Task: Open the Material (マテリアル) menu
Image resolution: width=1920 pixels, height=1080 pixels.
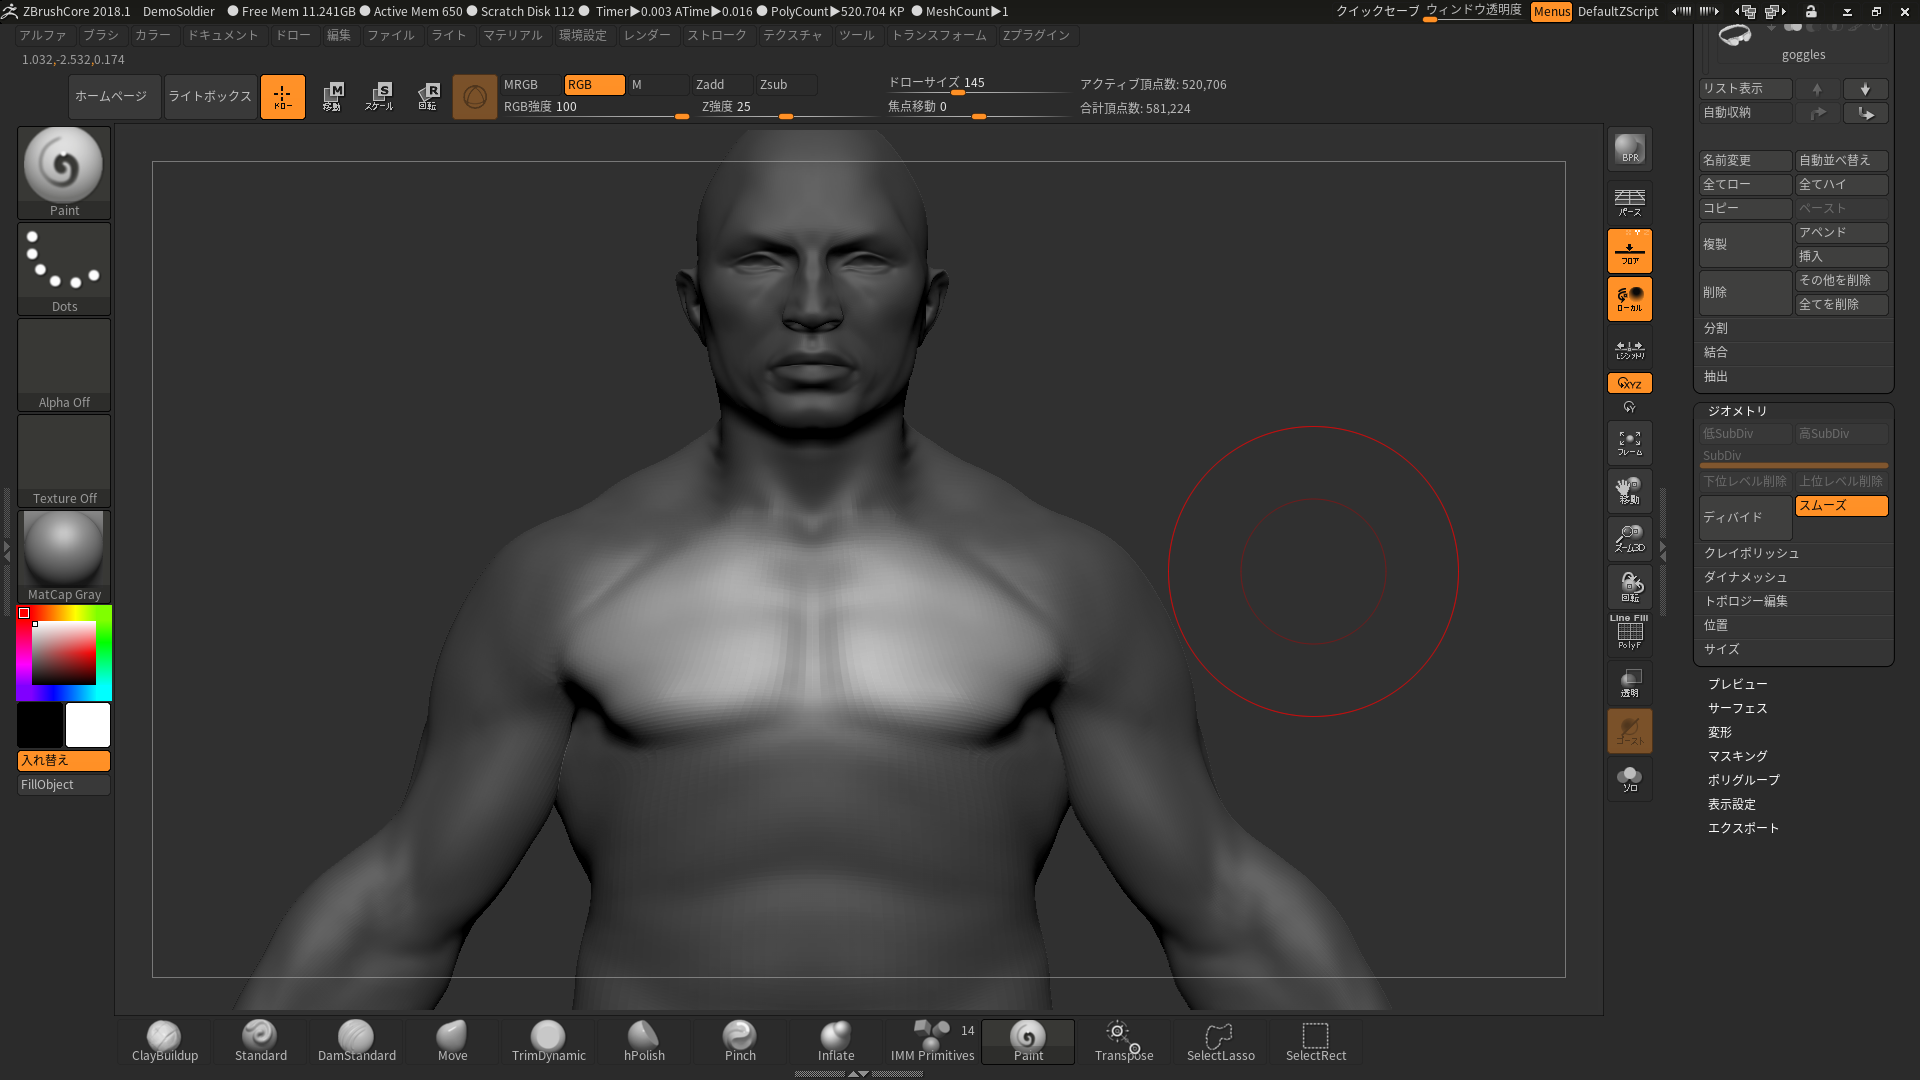Action: [x=513, y=35]
